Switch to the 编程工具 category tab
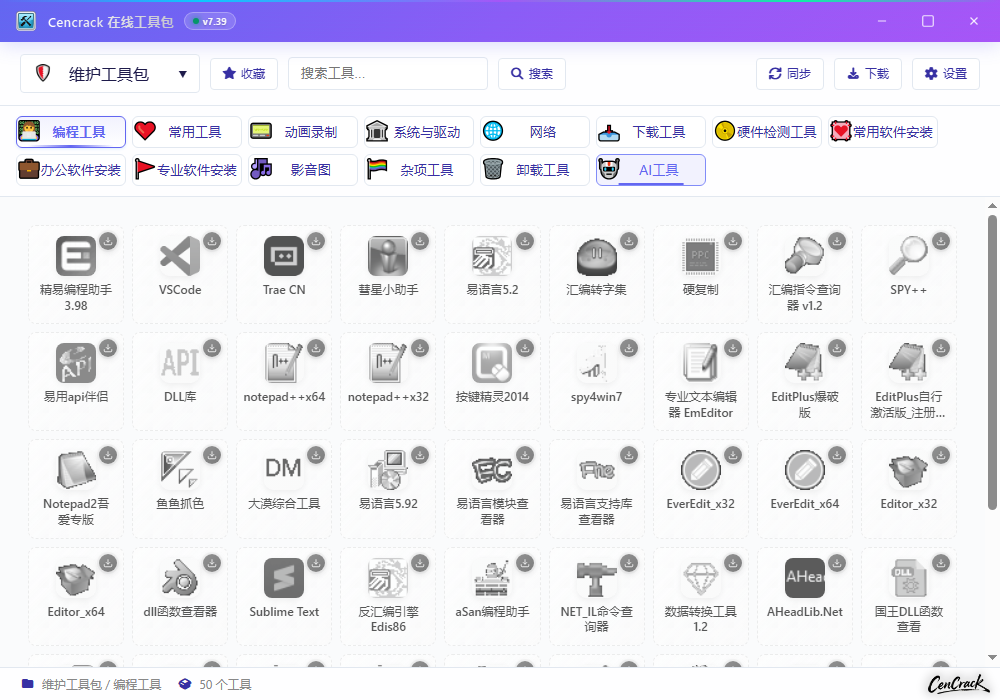Image resolution: width=1000 pixels, height=700 pixels. (71, 132)
